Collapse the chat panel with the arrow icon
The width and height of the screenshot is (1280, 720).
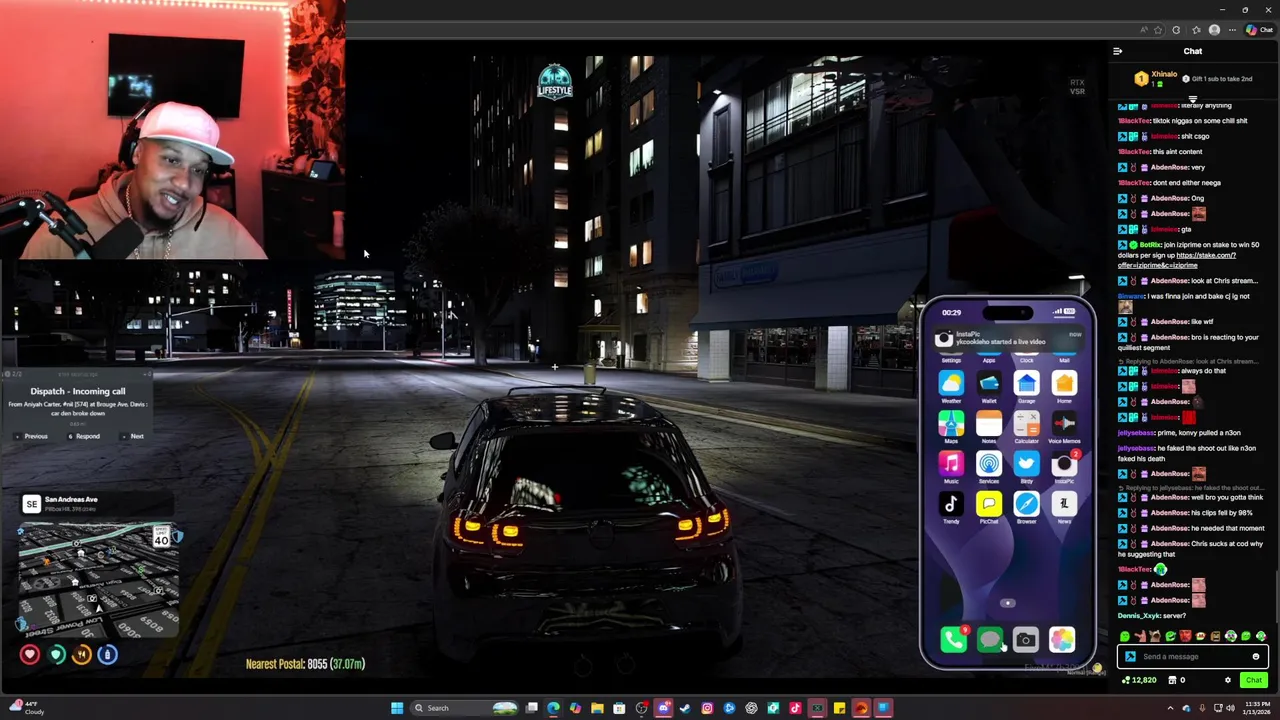pos(1118,51)
